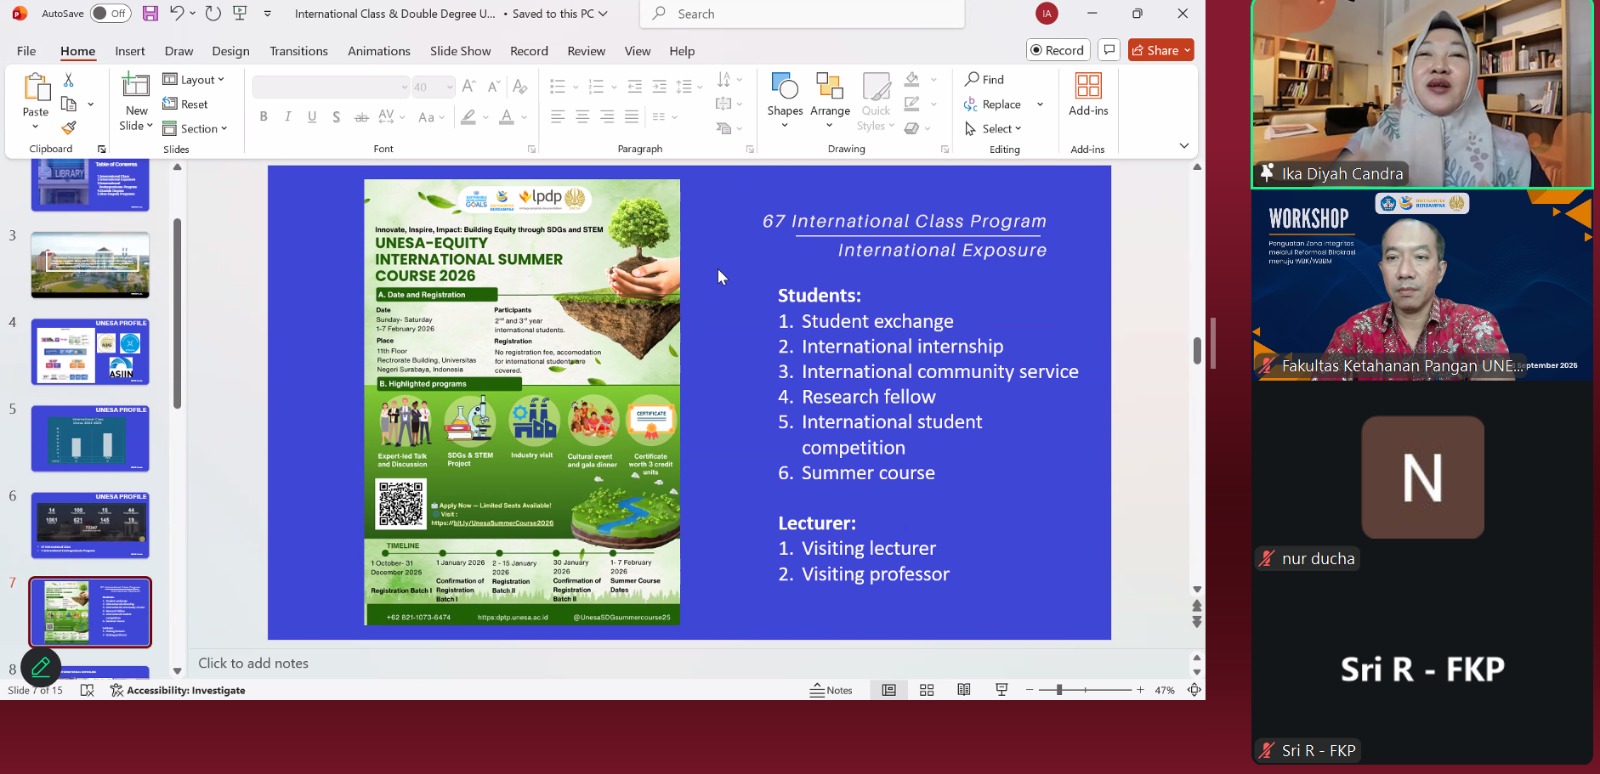Switch to the Design tab
This screenshot has width=1600, height=774.
tap(230, 51)
